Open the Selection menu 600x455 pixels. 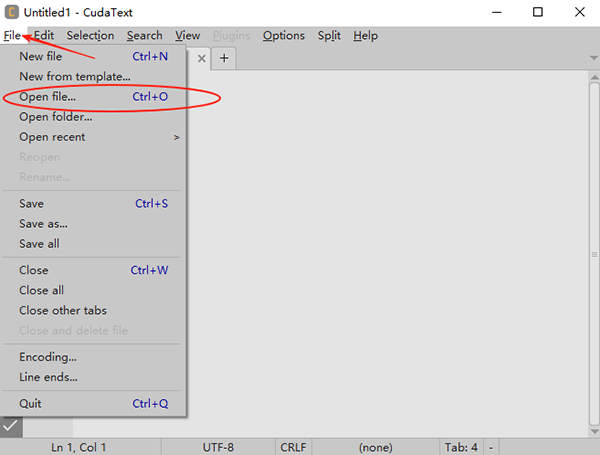click(x=90, y=36)
